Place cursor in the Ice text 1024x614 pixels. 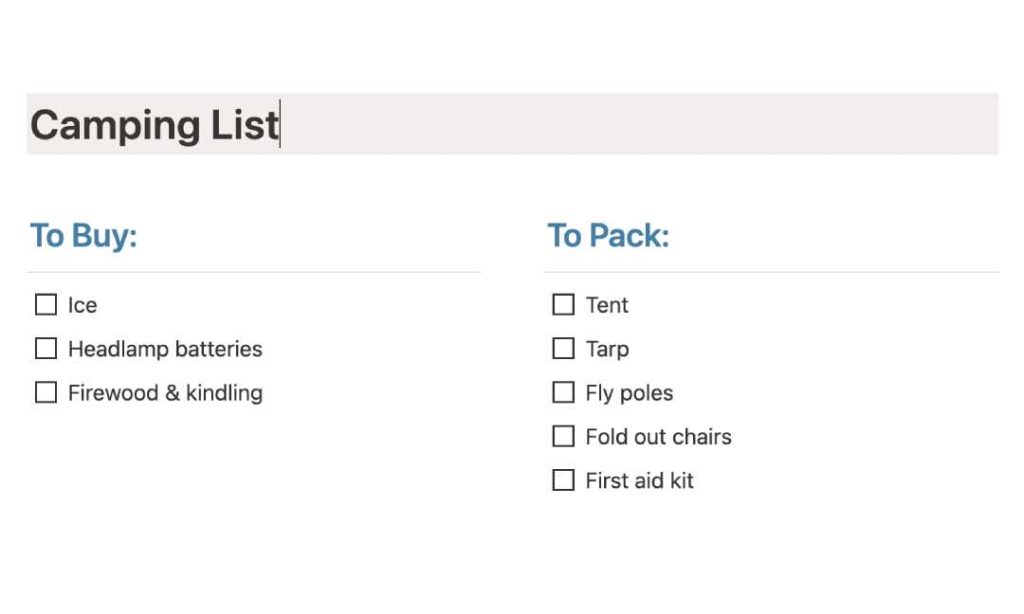point(82,305)
